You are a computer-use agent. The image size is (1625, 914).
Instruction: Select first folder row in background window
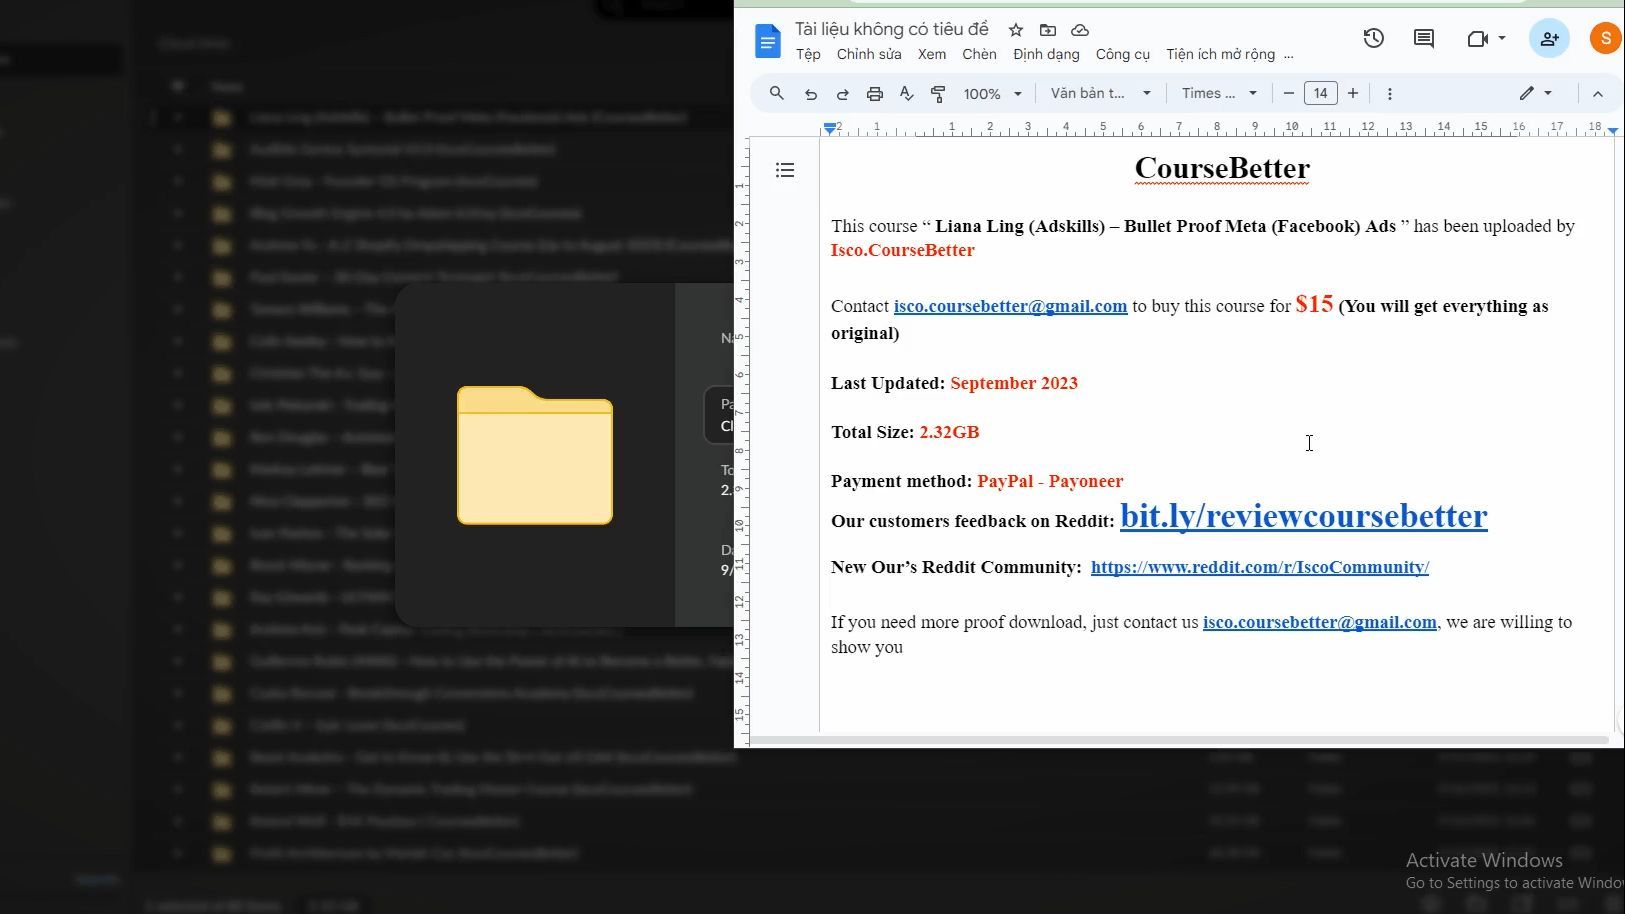click(444, 117)
